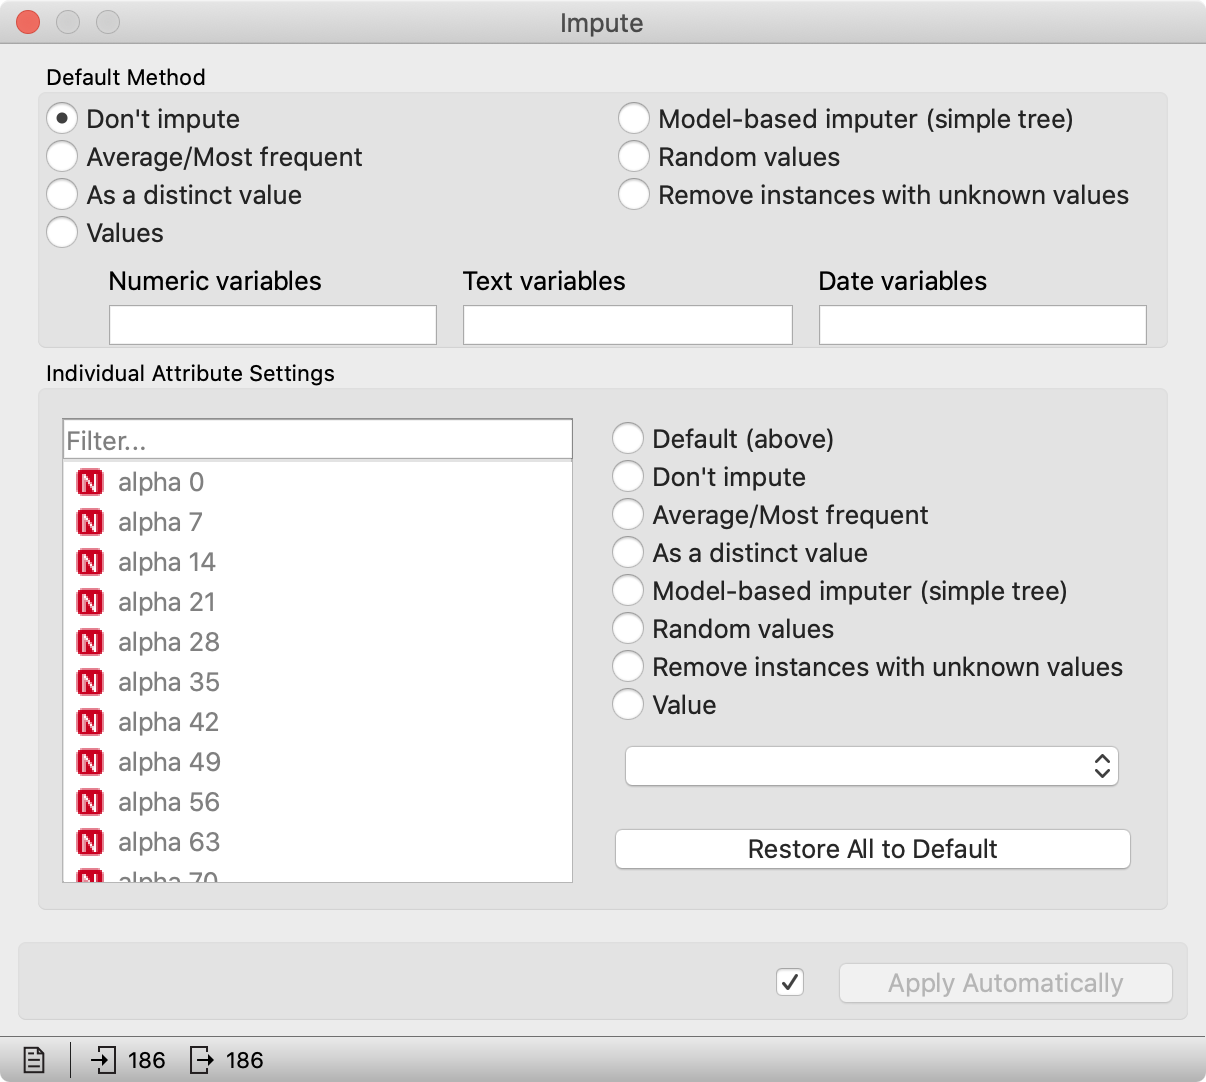The height and width of the screenshot is (1082, 1206).
Task: Click the Date variables text box
Action: tap(981, 324)
